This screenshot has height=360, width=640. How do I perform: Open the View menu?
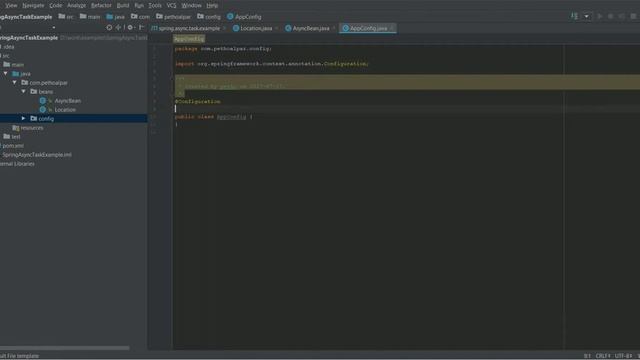pos(11,6)
